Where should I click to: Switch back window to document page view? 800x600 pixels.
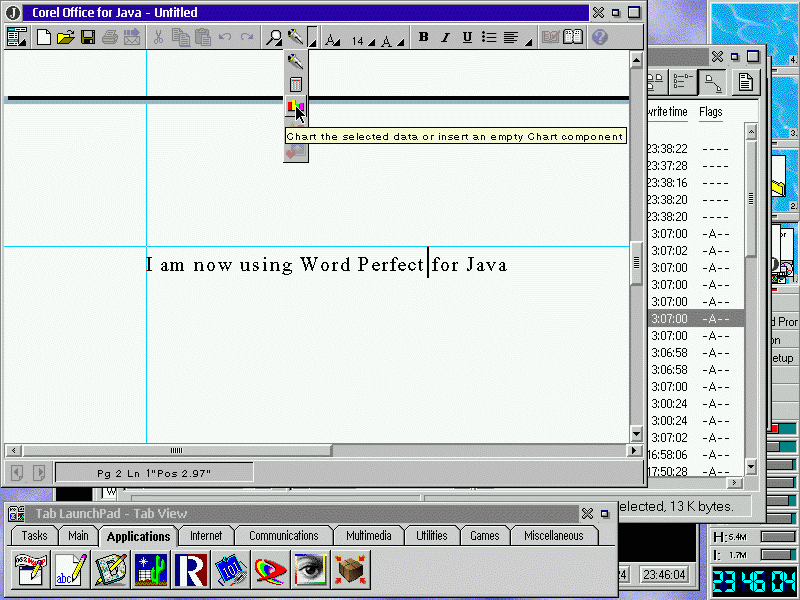pyautogui.click(x=745, y=82)
